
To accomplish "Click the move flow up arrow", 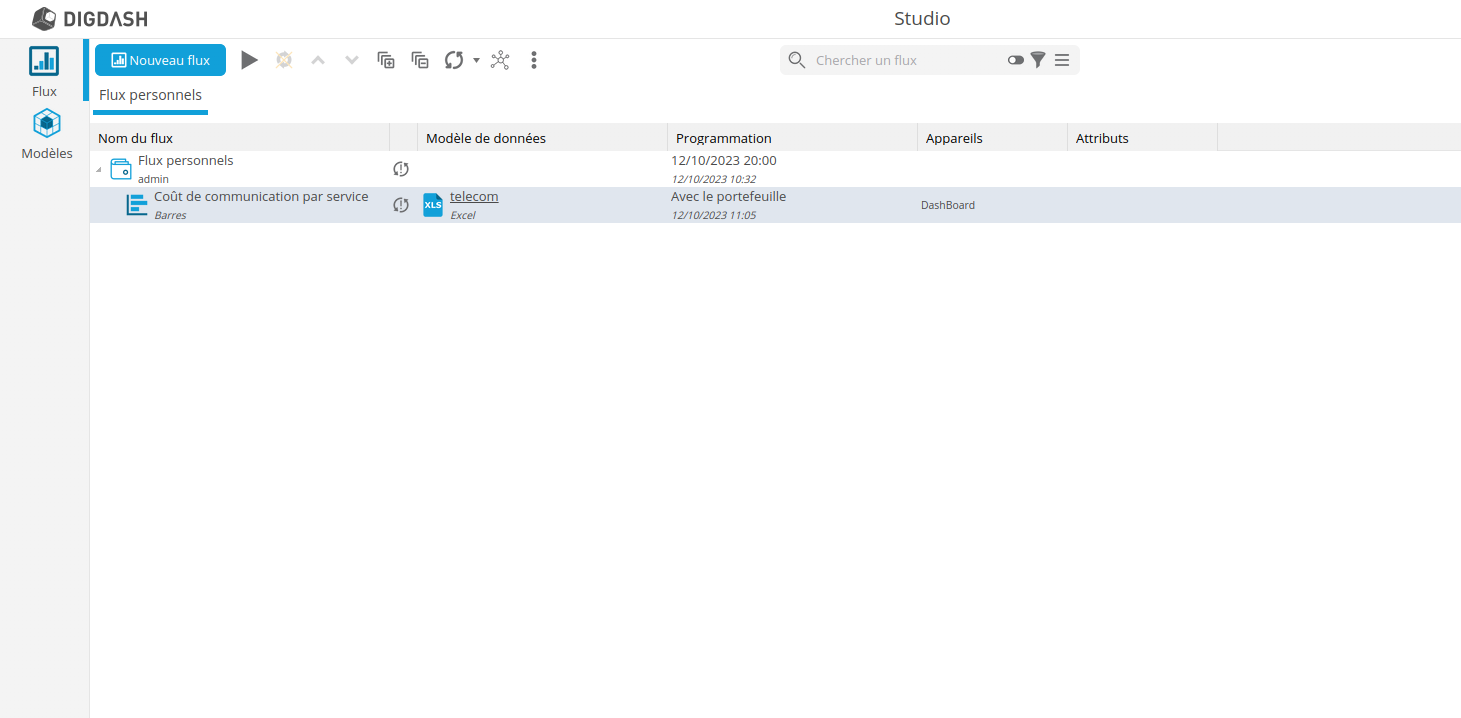I will coord(318,60).
